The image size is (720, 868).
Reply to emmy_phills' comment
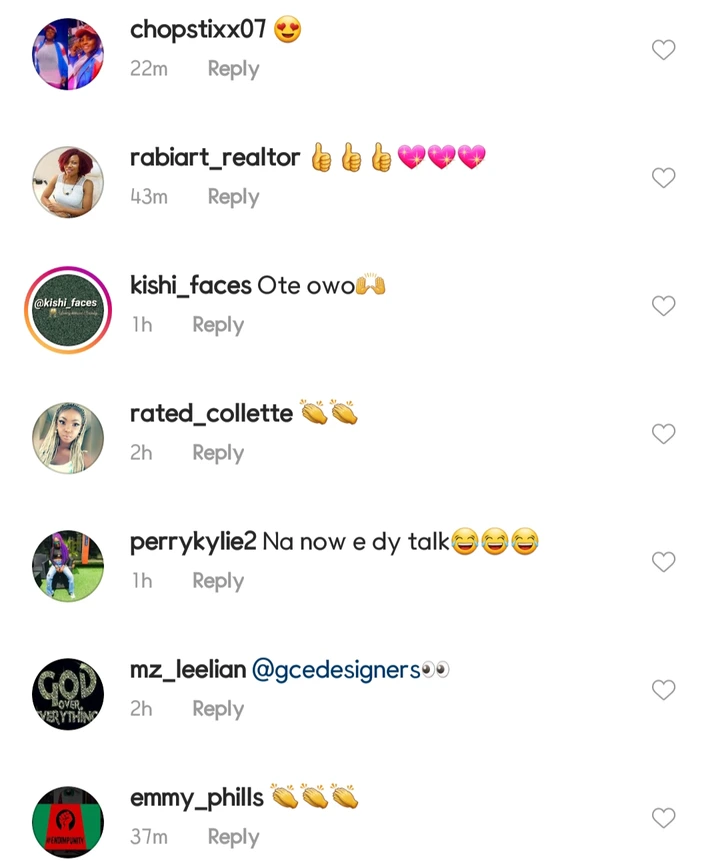click(x=233, y=837)
